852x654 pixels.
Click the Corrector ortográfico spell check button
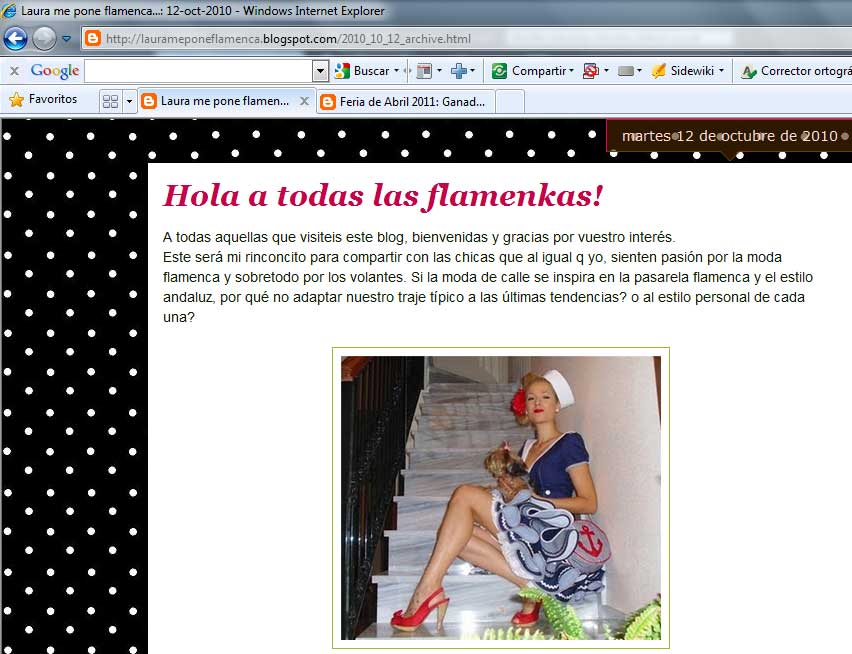796,71
